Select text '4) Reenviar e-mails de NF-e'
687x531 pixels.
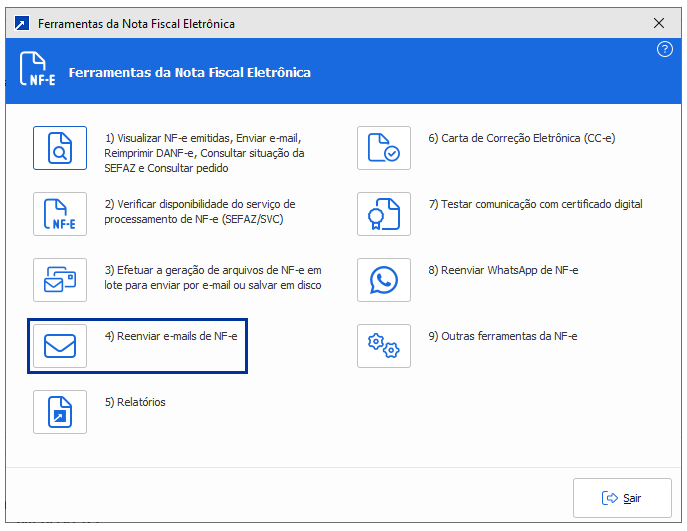click(171, 336)
